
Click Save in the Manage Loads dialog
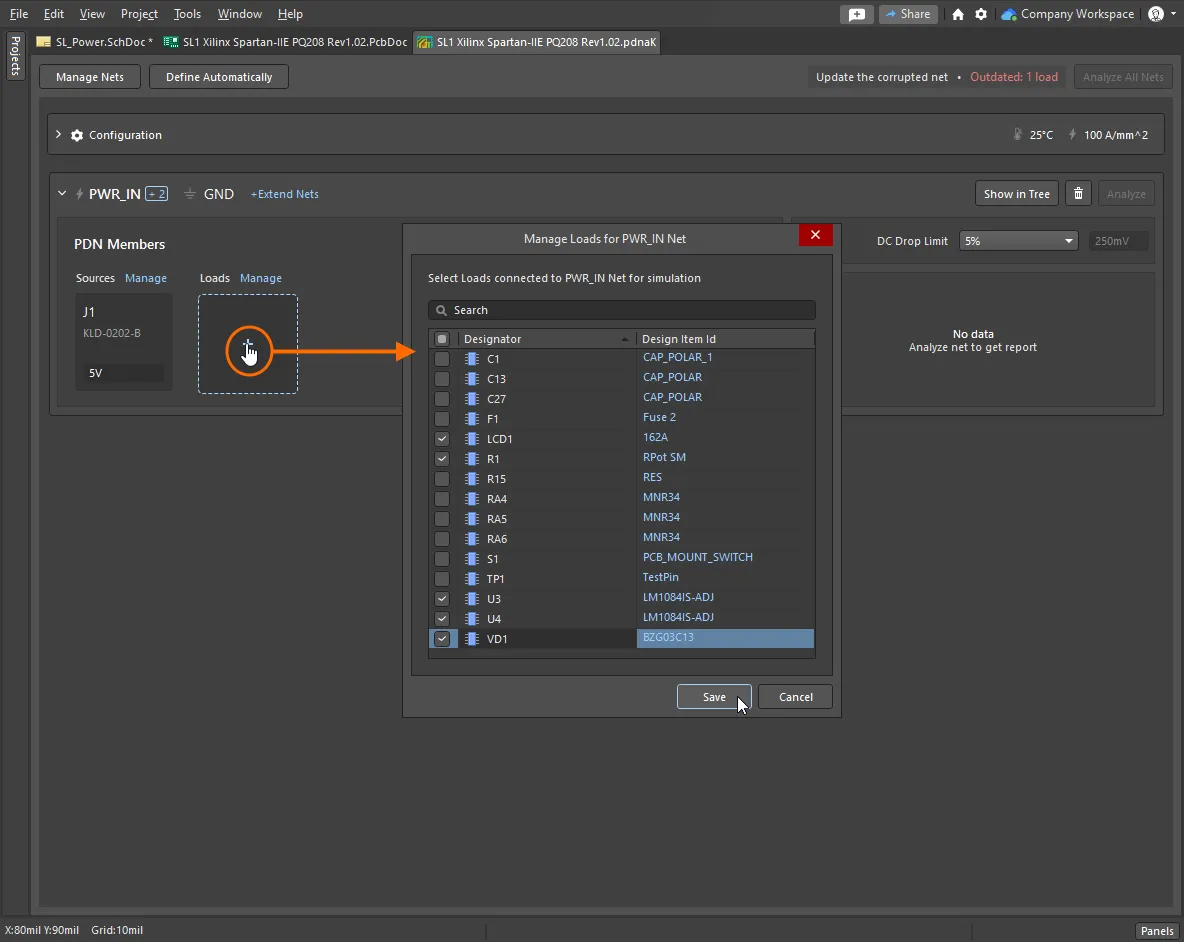click(x=713, y=697)
